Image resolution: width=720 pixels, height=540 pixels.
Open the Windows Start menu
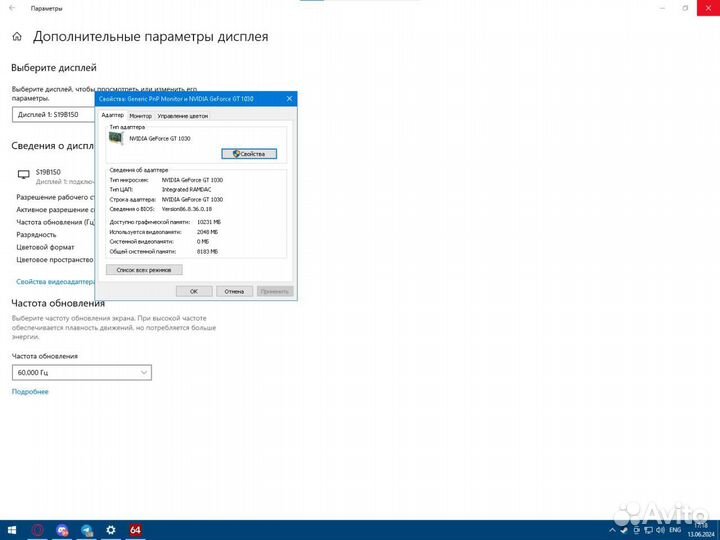click(x=11, y=530)
